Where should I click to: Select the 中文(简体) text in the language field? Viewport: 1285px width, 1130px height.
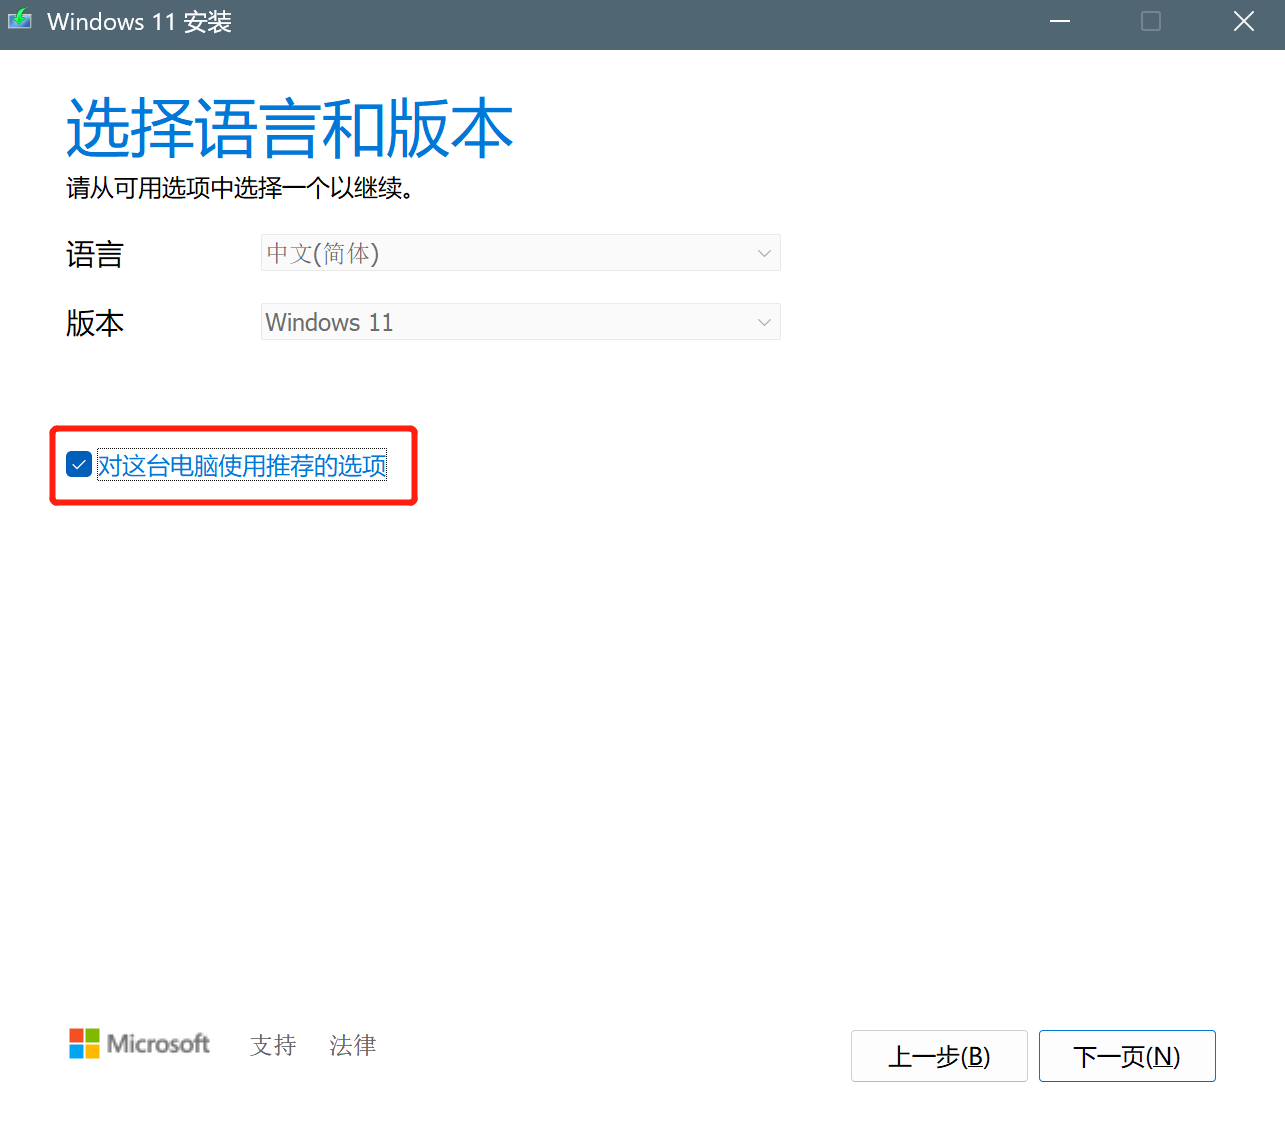pyautogui.click(x=321, y=253)
